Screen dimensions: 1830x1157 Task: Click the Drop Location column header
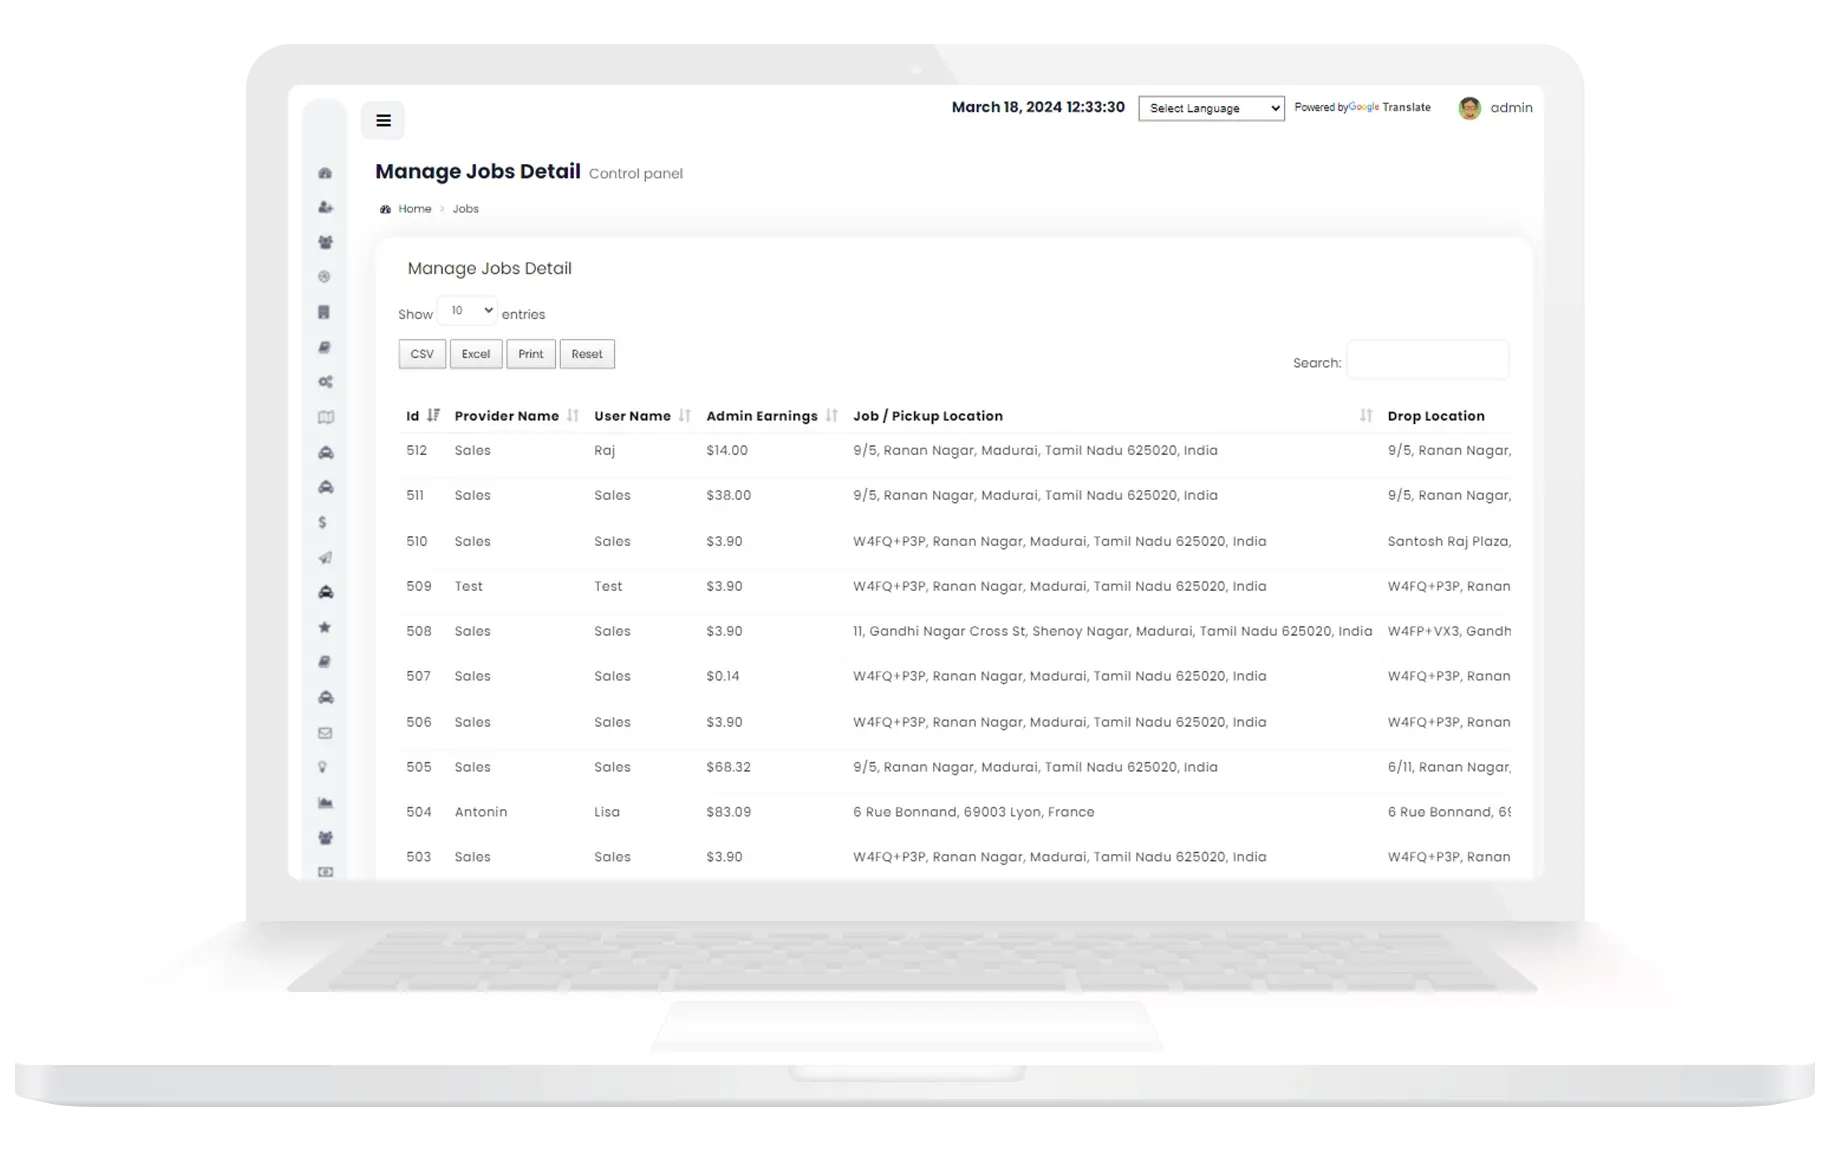click(1436, 416)
